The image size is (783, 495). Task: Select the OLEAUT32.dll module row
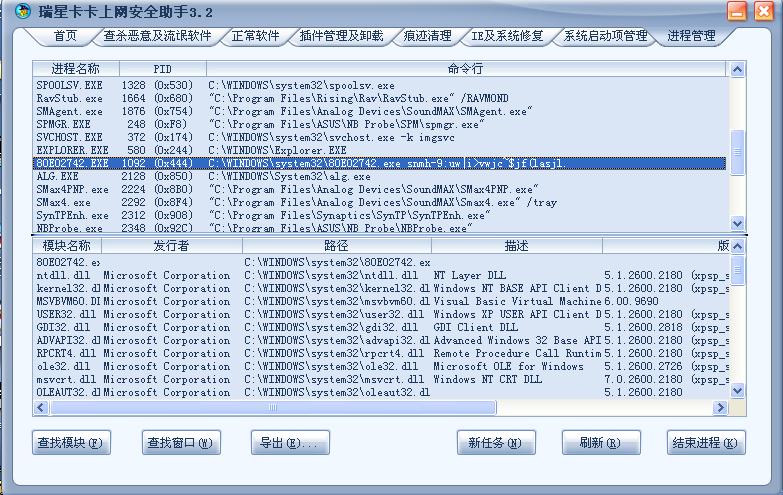[382, 392]
